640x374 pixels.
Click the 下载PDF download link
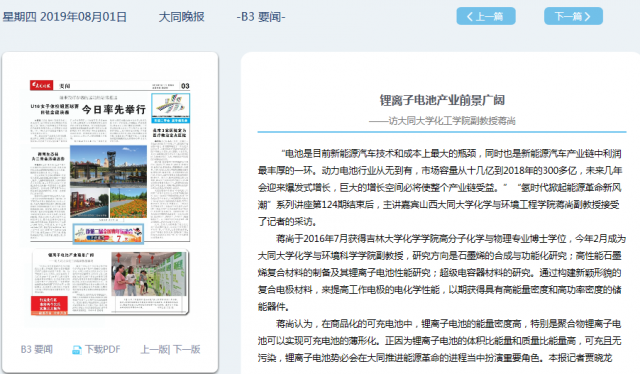point(102,350)
